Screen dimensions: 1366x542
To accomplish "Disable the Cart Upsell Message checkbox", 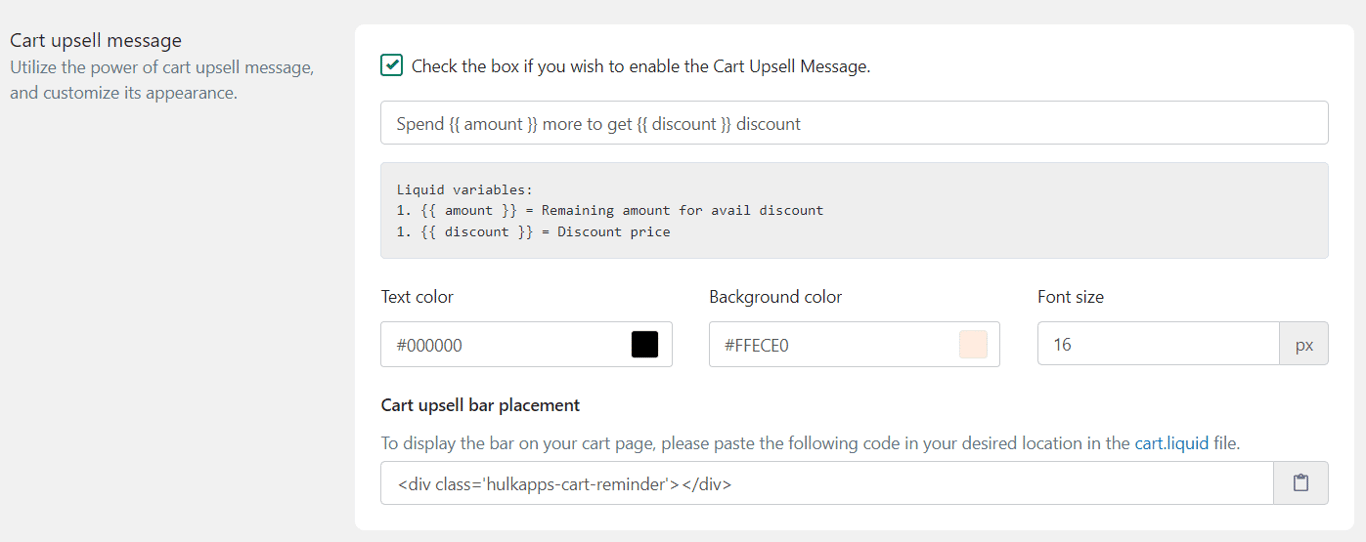I will click(x=392, y=66).
